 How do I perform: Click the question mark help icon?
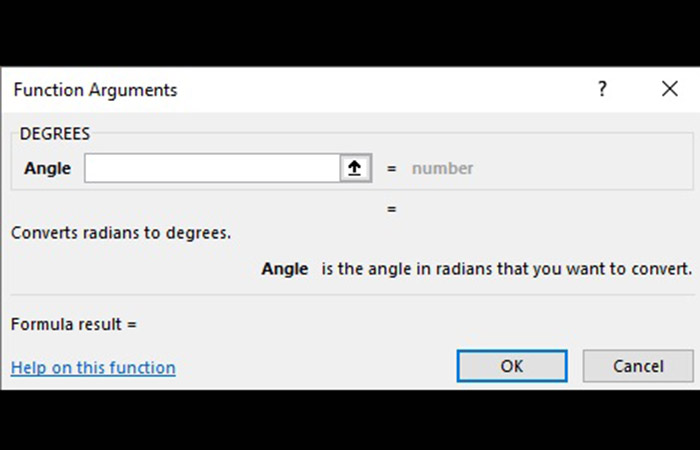point(602,89)
